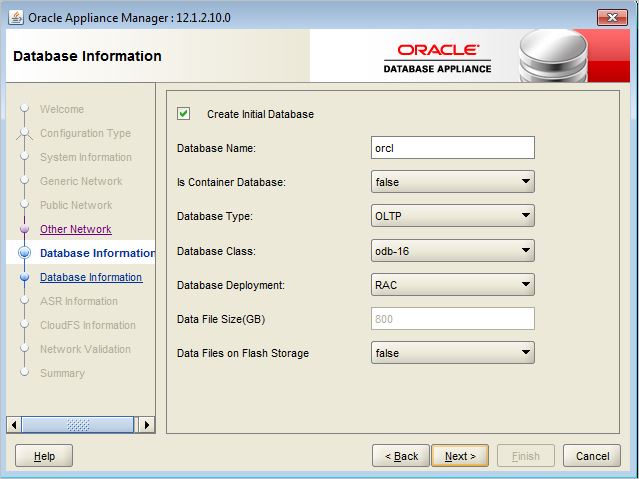Viewport: 639px width, 479px height.
Task: Click the Create Initial Database label
Action: tap(260, 114)
